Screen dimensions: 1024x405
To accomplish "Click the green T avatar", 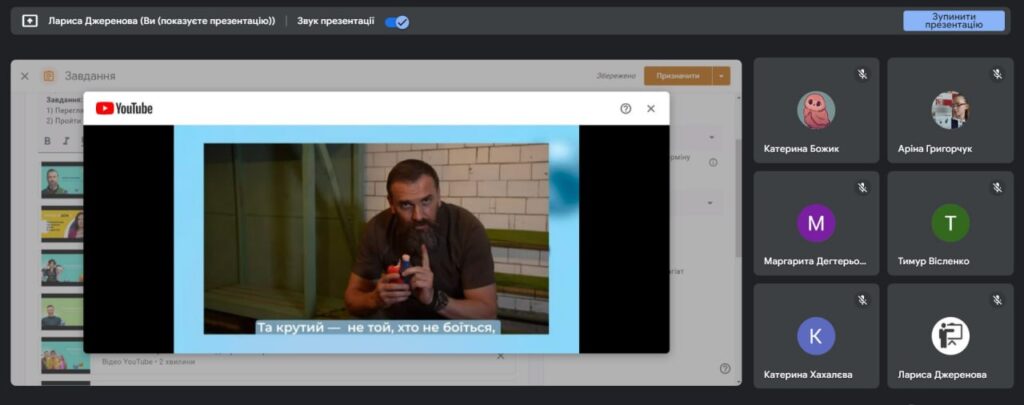I will (x=950, y=223).
